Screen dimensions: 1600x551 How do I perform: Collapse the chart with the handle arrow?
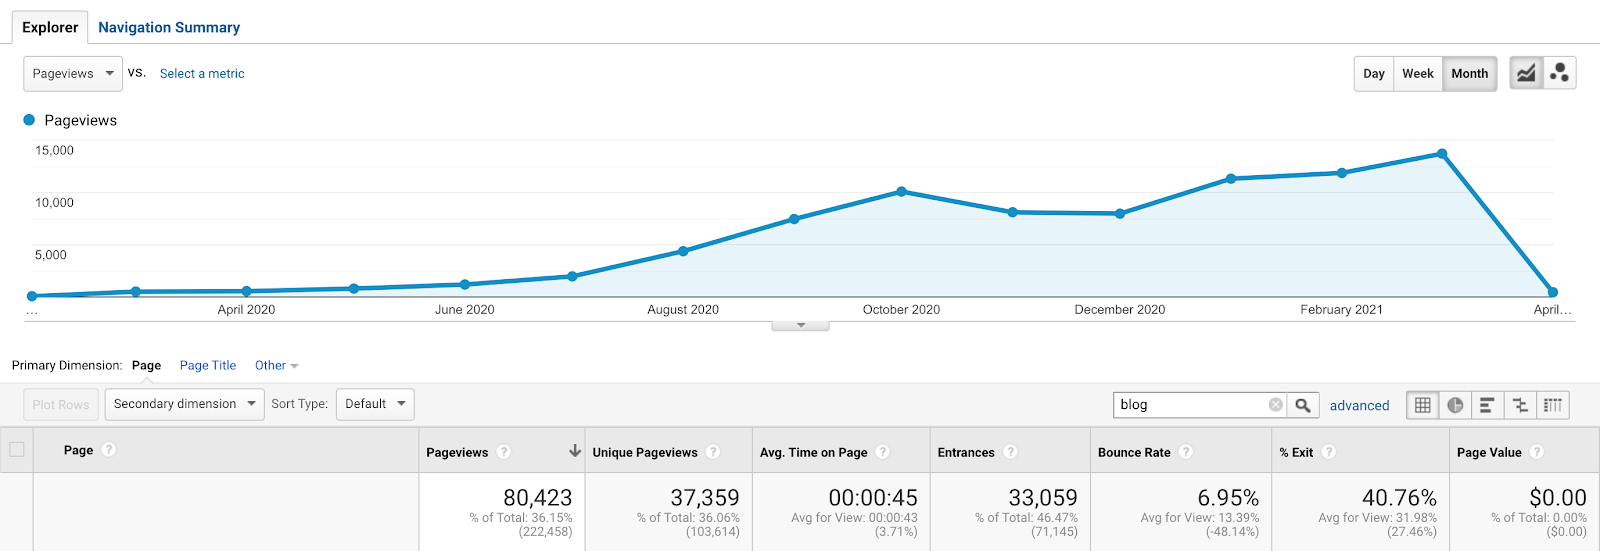[800, 325]
